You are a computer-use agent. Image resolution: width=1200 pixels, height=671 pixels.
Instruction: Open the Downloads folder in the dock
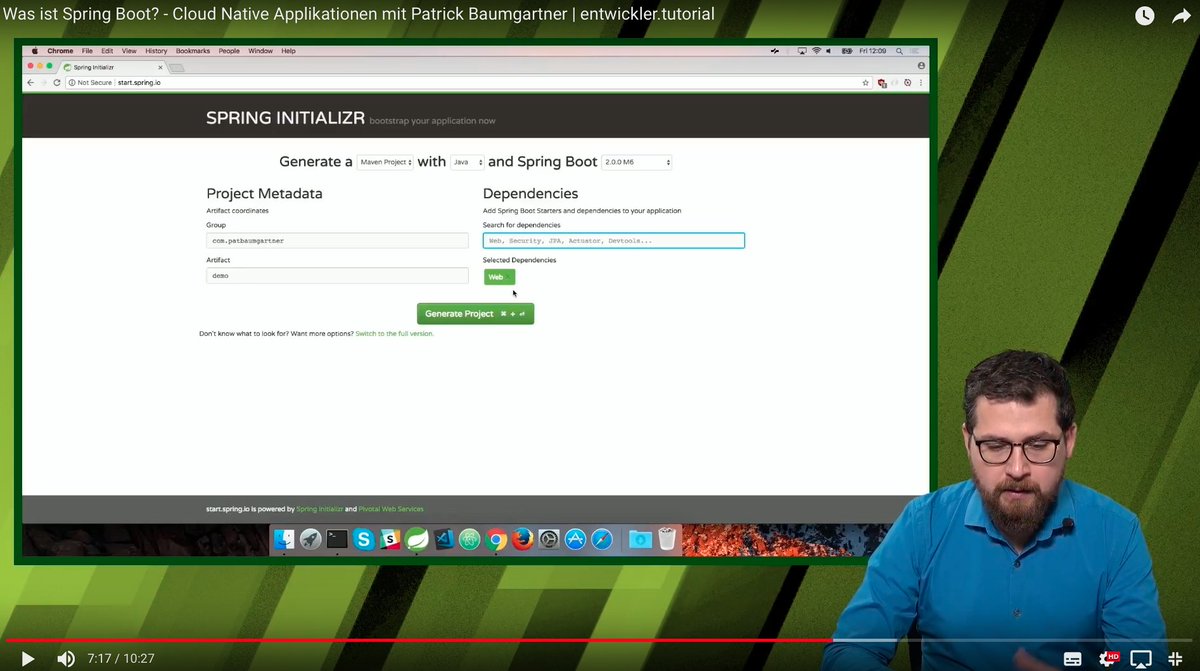click(640, 540)
